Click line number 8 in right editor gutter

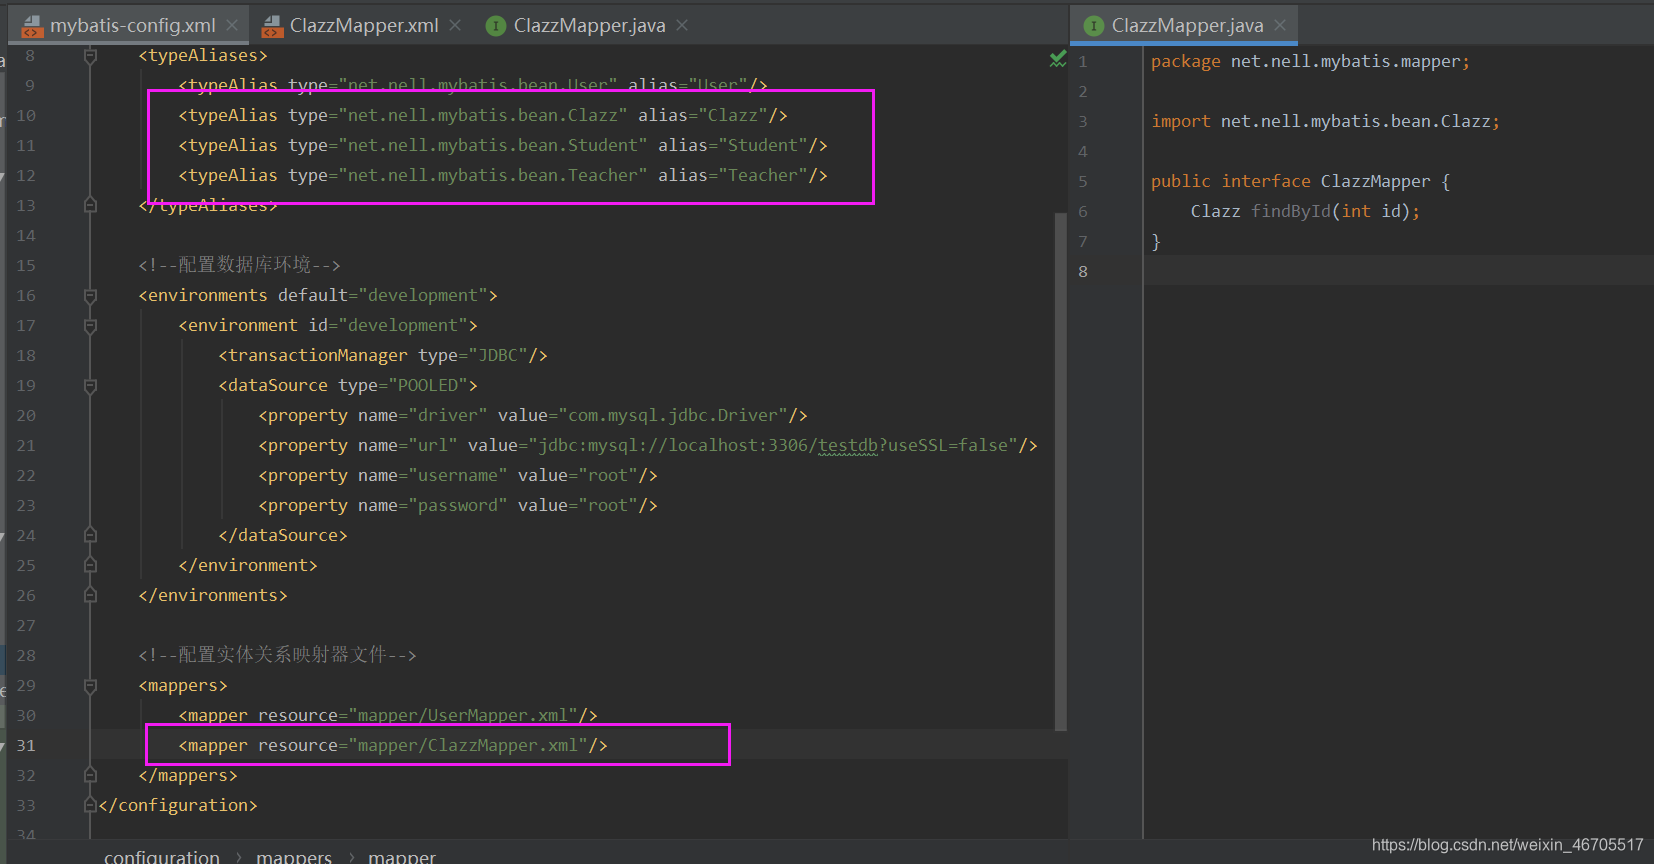tap(1083, 271)
